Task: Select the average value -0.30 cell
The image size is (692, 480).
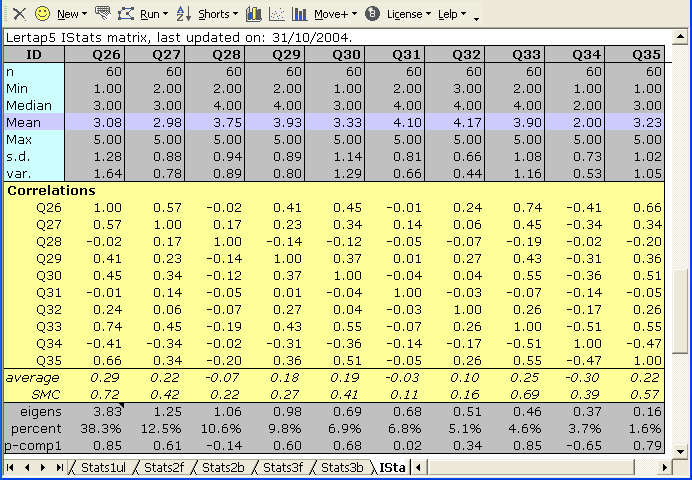Action: (575, 378)
